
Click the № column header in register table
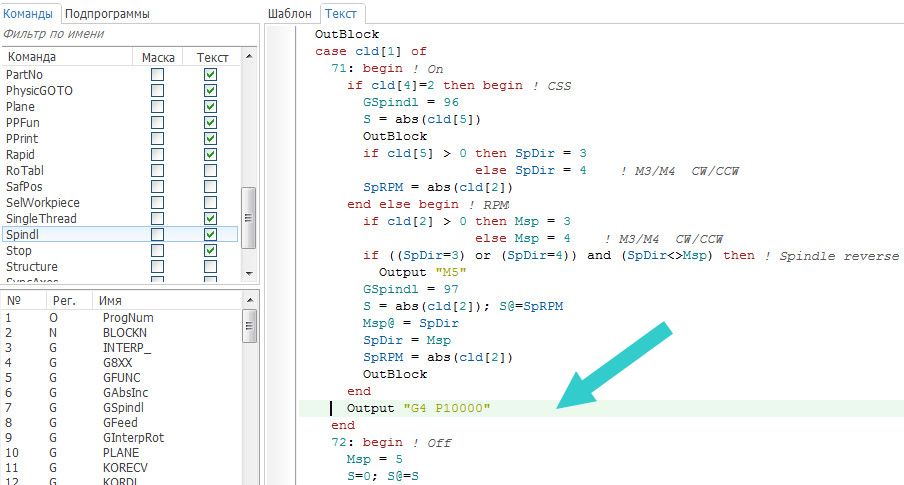(24, 300)
